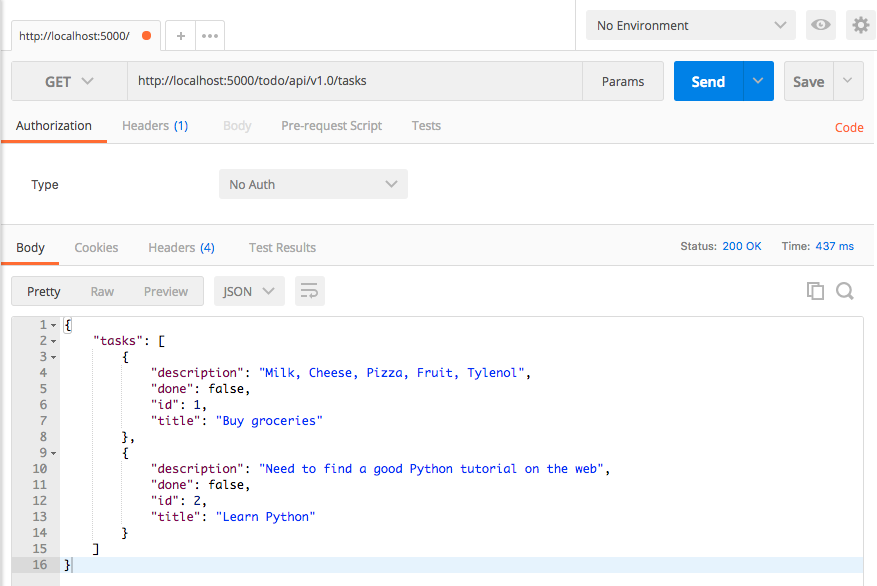Collapse tasks array fold at line 2

click(x=54, y=341)
